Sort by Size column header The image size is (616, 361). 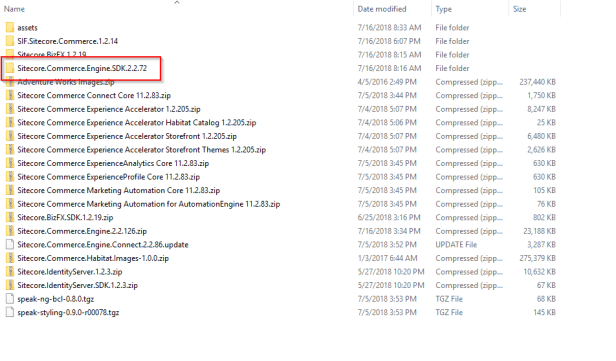pyautogui.click(x=519, y=9)
